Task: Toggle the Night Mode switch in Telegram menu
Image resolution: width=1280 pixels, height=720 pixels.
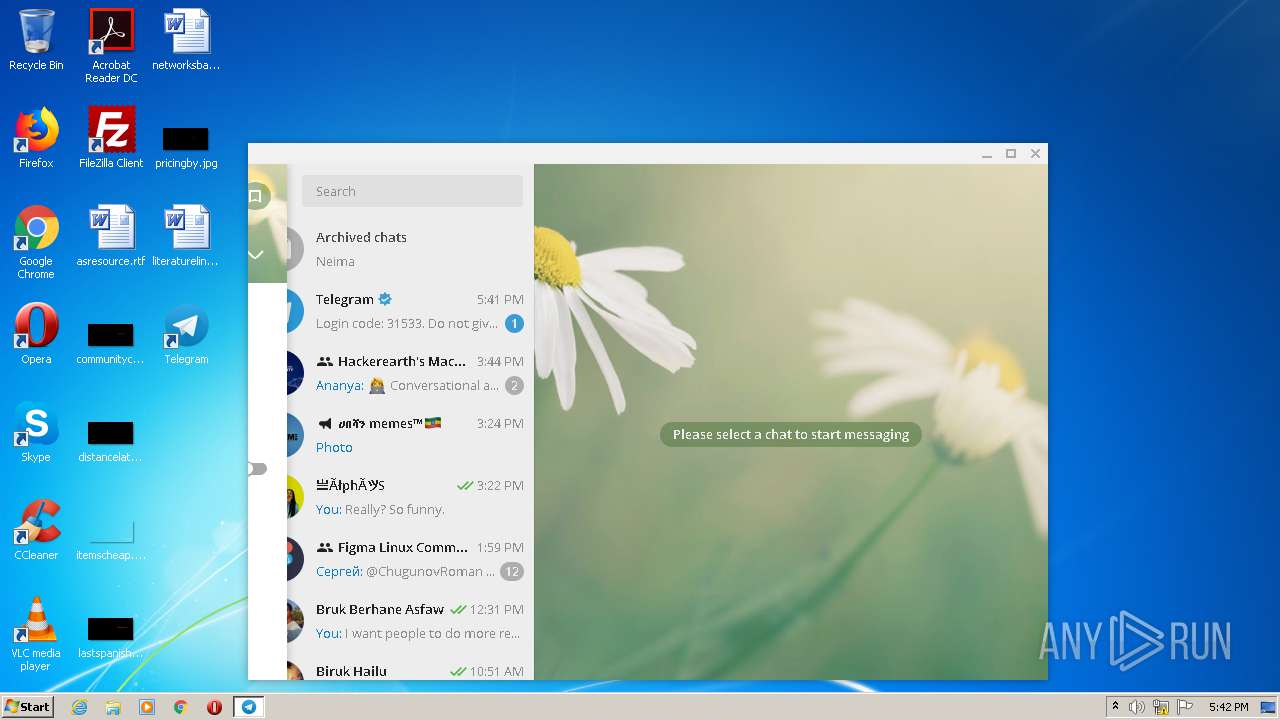Action: coord(257,468)
